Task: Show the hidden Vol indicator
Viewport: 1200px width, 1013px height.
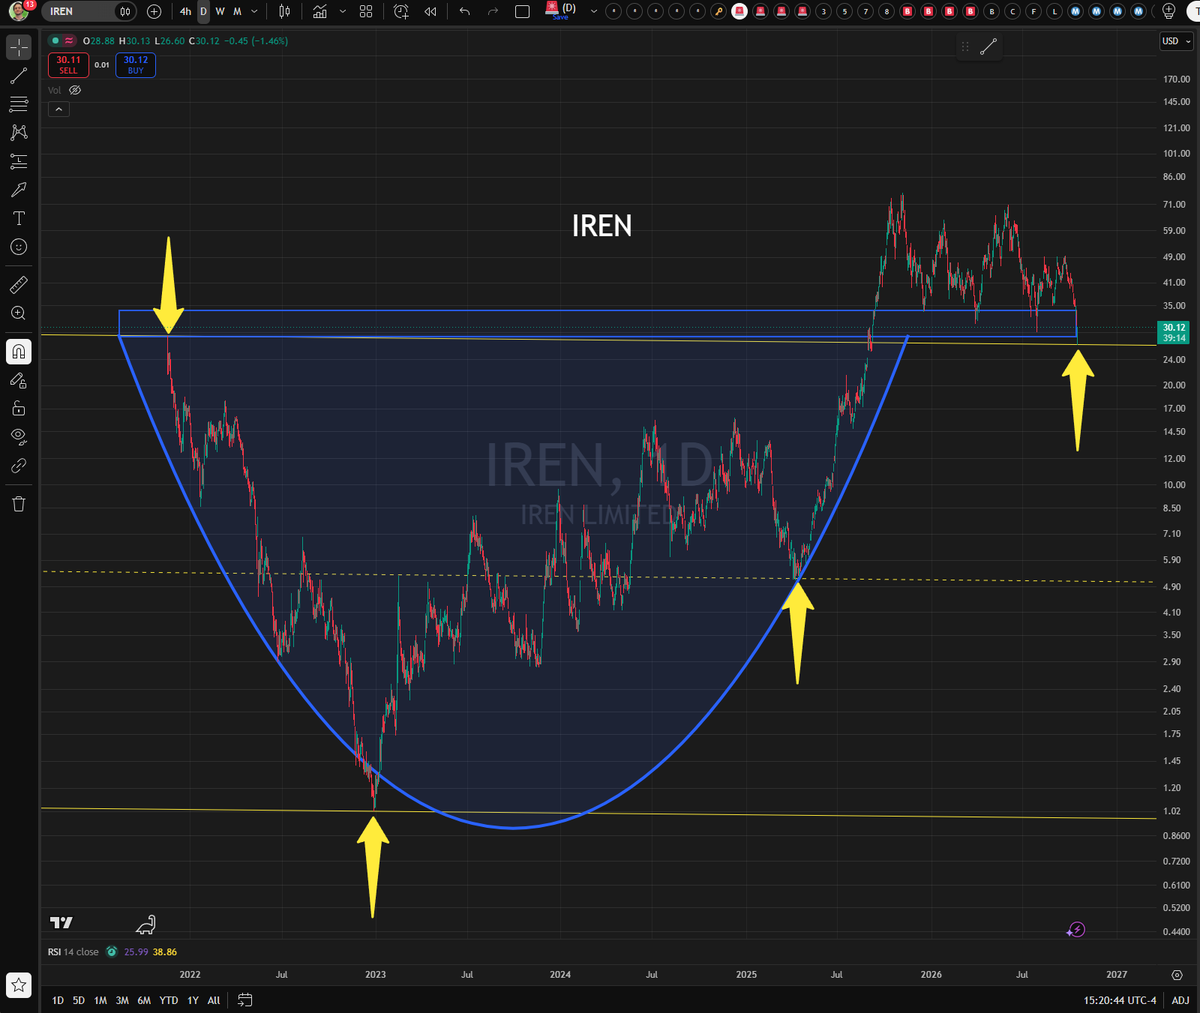Action: (x=75, y=90)
